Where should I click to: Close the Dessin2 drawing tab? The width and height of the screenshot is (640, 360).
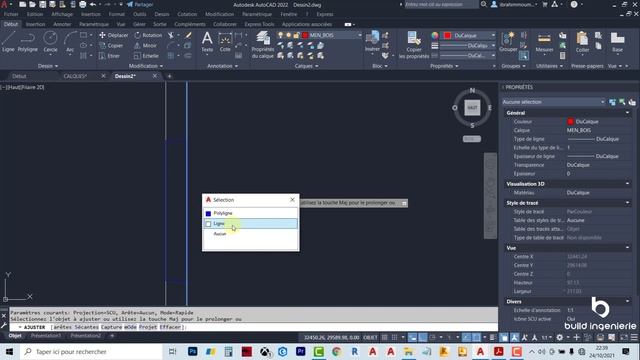pyautogui.click(x=155, y=76)
